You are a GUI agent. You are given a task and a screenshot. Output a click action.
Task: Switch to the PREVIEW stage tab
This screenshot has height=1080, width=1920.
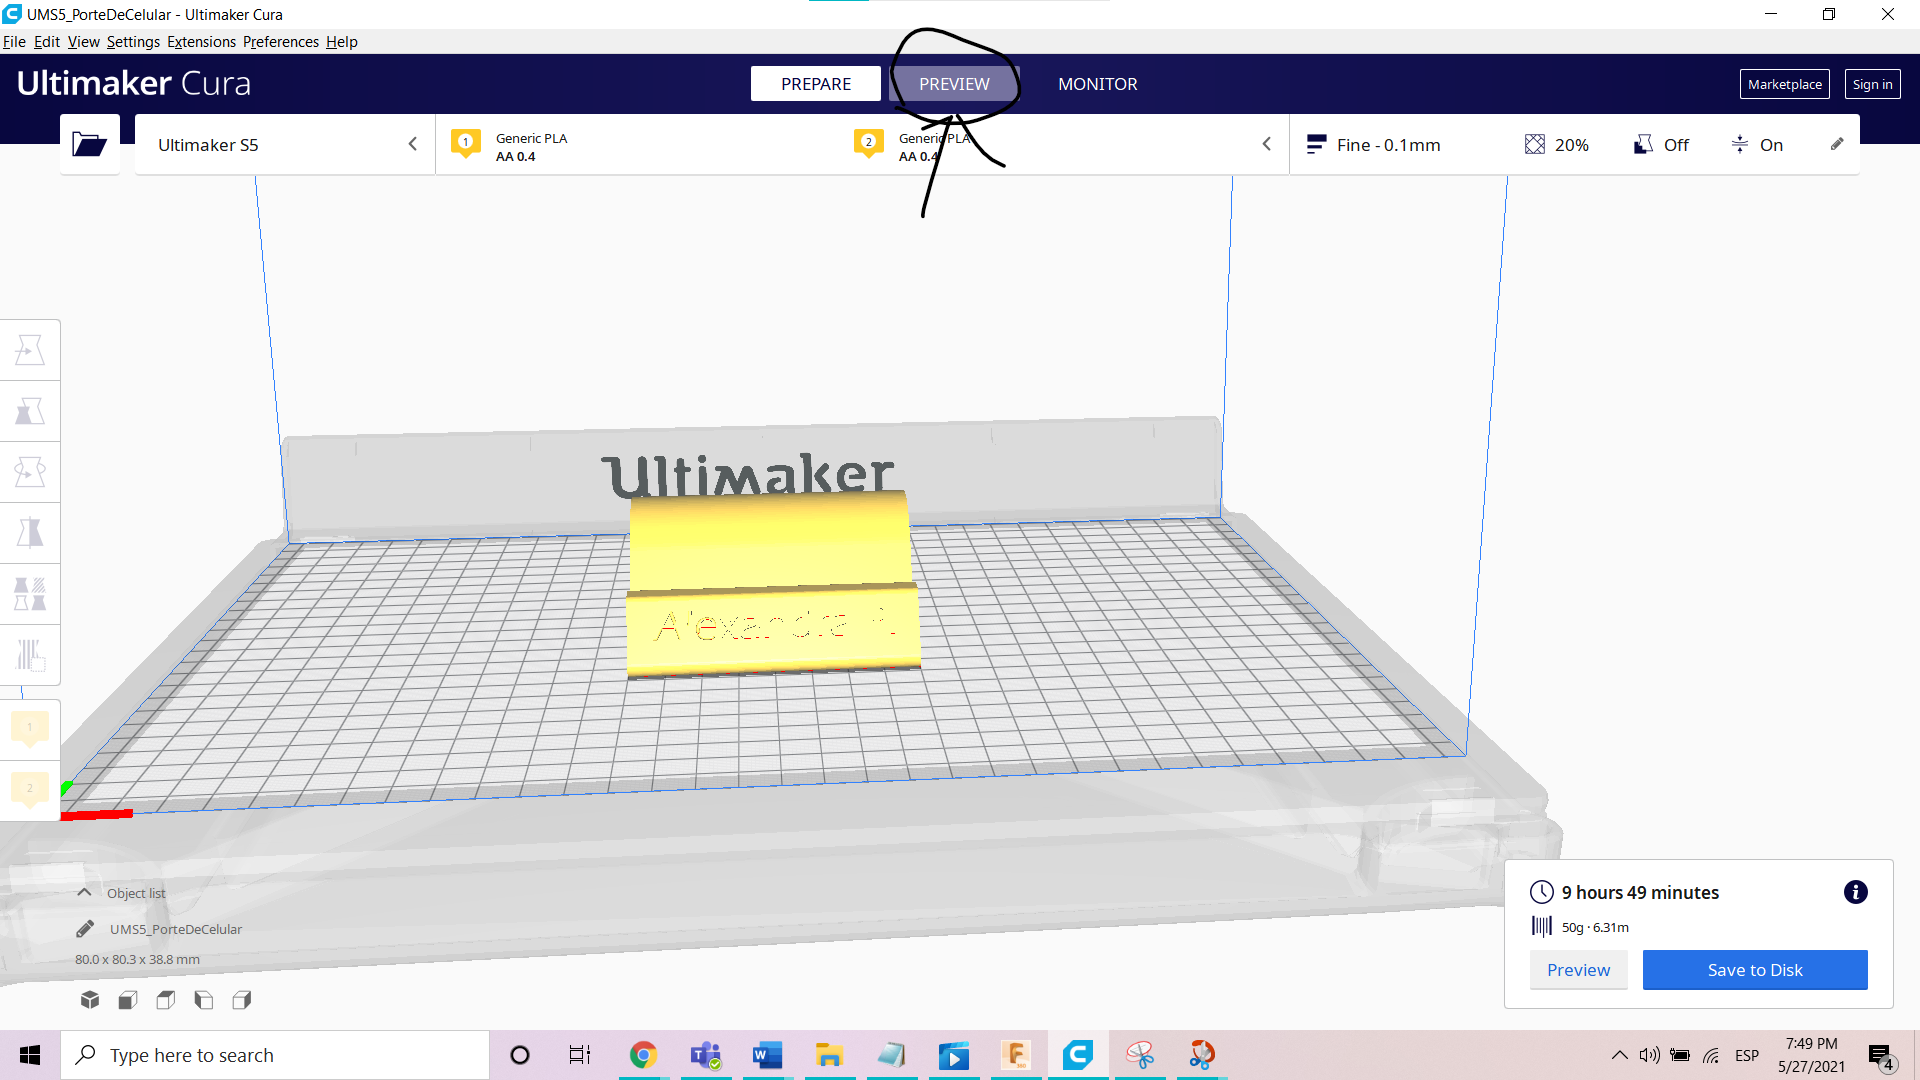coord(954,84)
